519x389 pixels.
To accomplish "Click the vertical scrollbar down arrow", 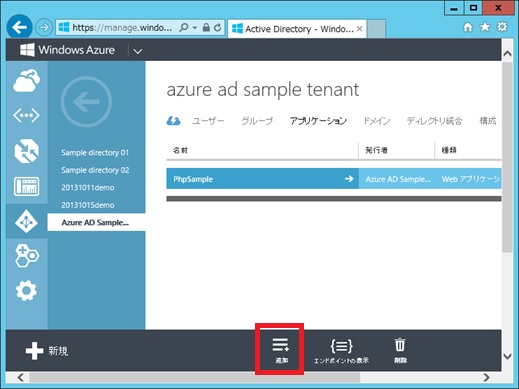I will [507, 356].
